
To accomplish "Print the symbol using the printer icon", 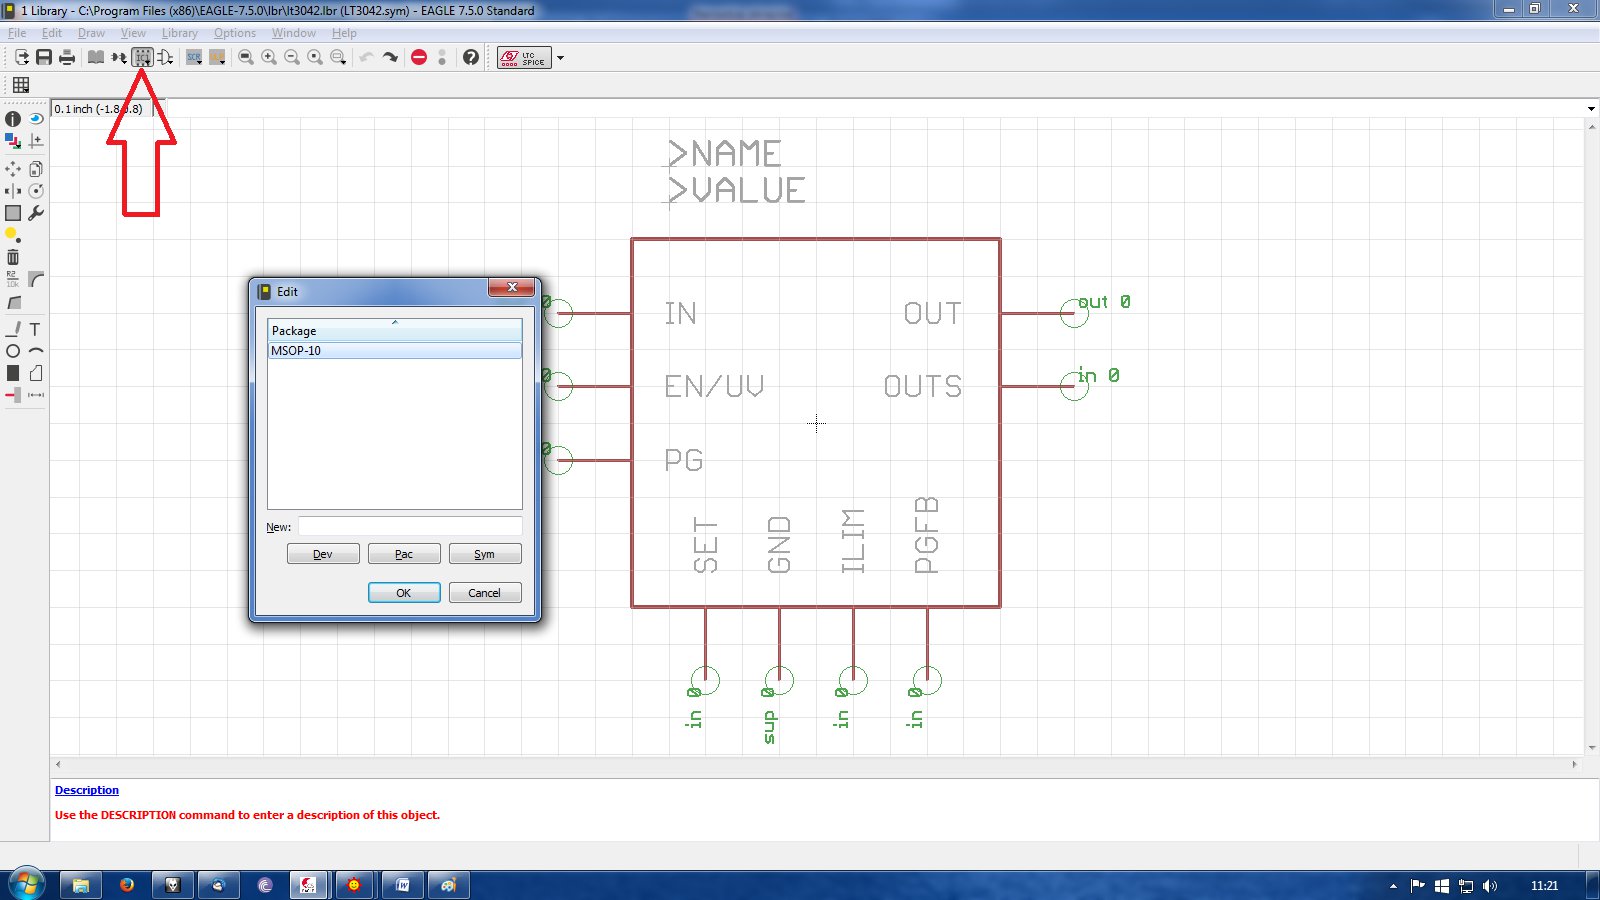I will click(67, 57).
